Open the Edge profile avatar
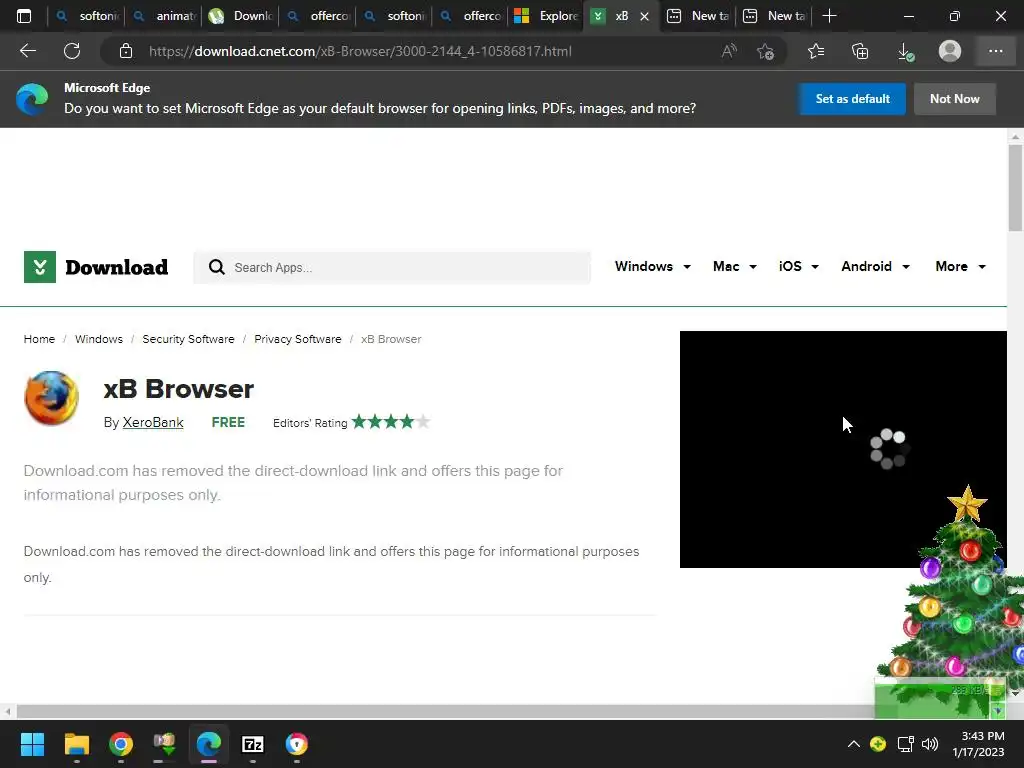The width and height of the screenshot is (1024, 768). pyautogui.click(x=950, y=51)
